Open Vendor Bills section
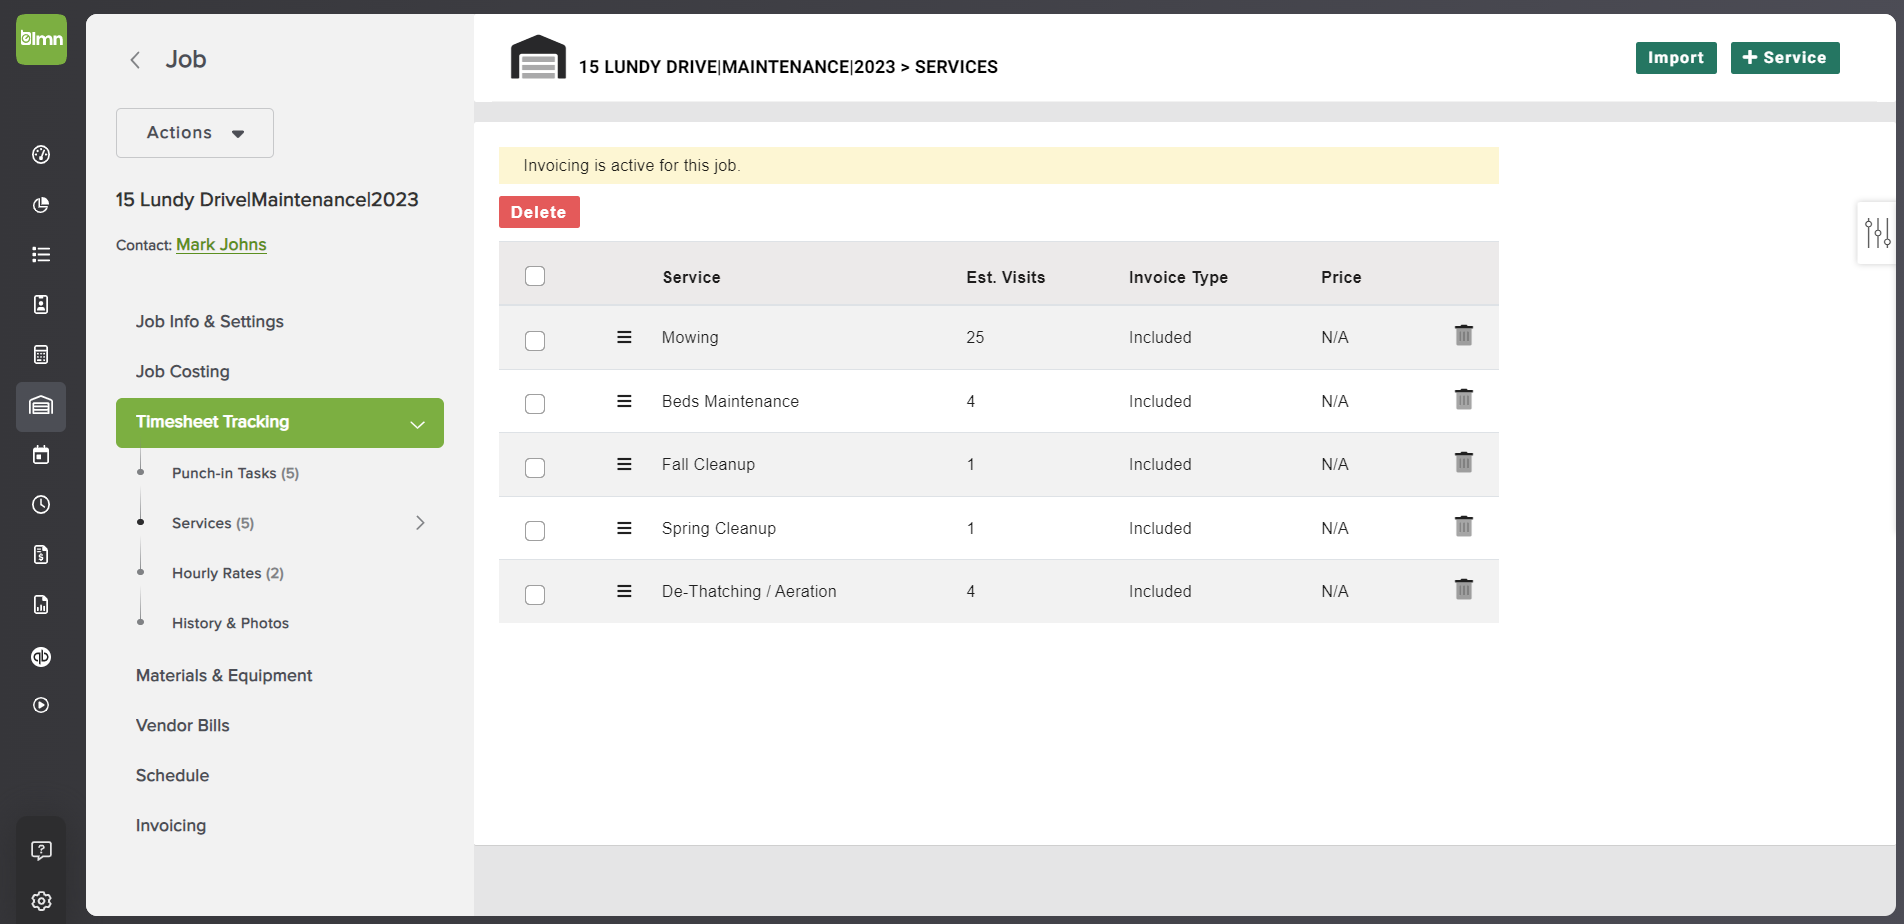This screenshot has width=1904, height=924. tap(183, 726)
